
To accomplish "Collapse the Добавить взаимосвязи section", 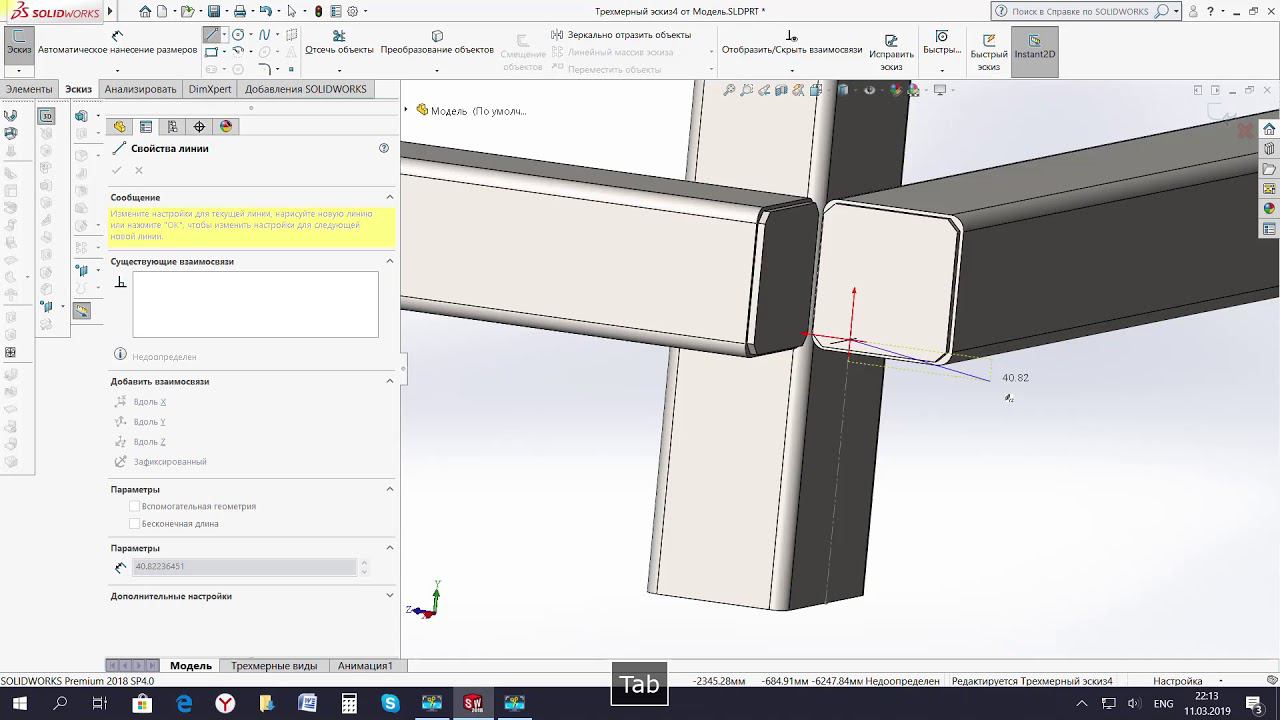I will [390, 381].
